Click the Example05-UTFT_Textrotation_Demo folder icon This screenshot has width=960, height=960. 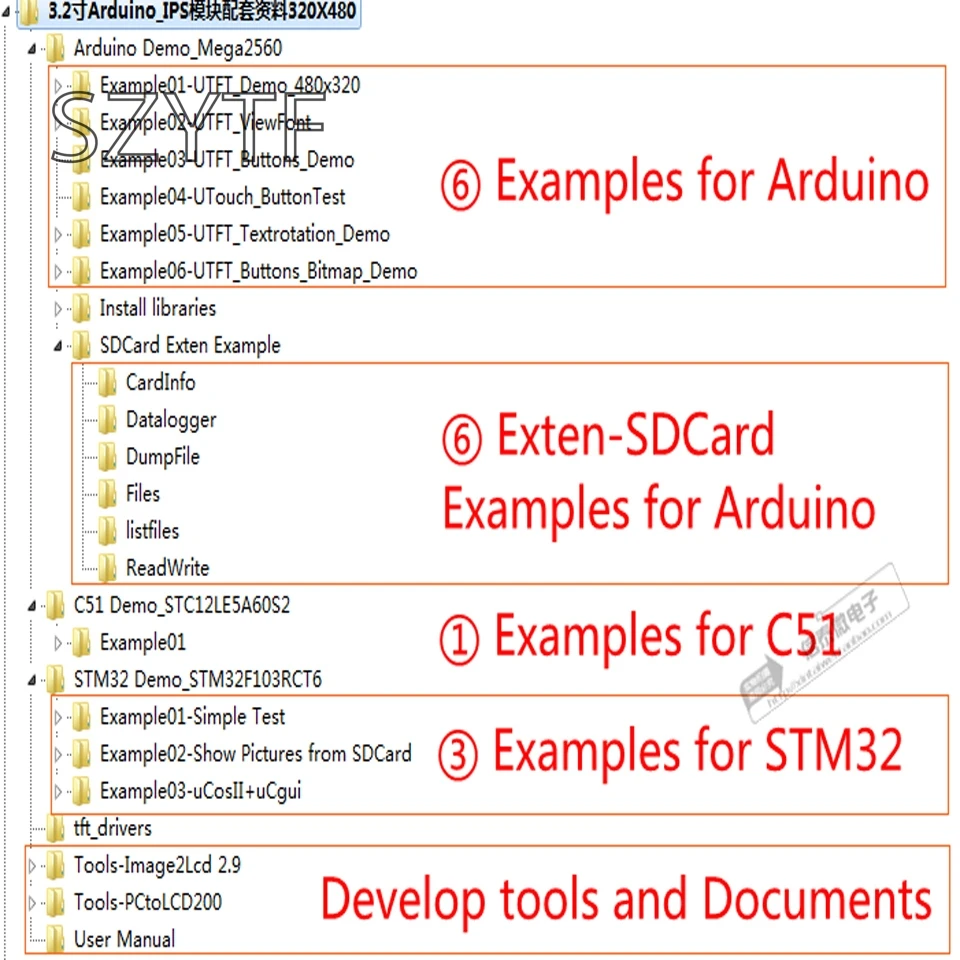click(81, 234)
